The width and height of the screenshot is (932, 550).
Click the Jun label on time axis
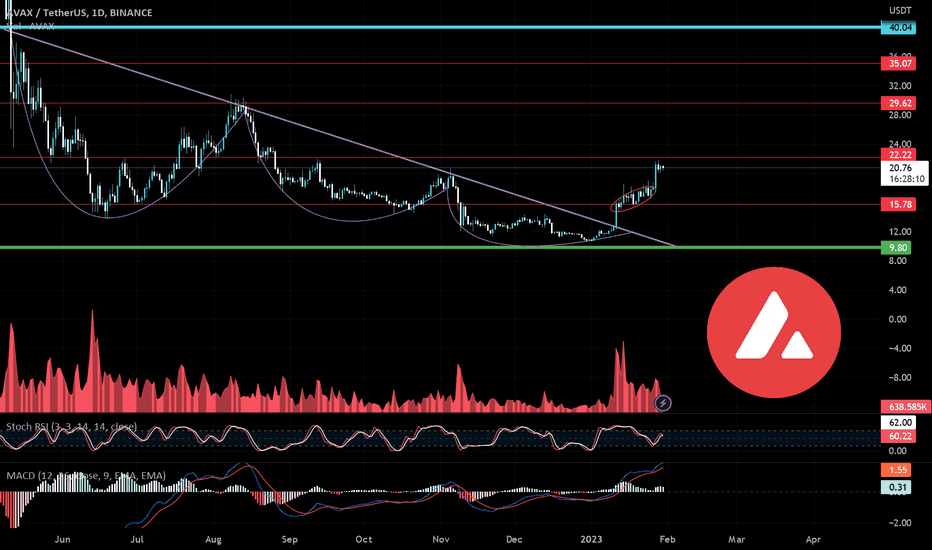tap(62, 539)
